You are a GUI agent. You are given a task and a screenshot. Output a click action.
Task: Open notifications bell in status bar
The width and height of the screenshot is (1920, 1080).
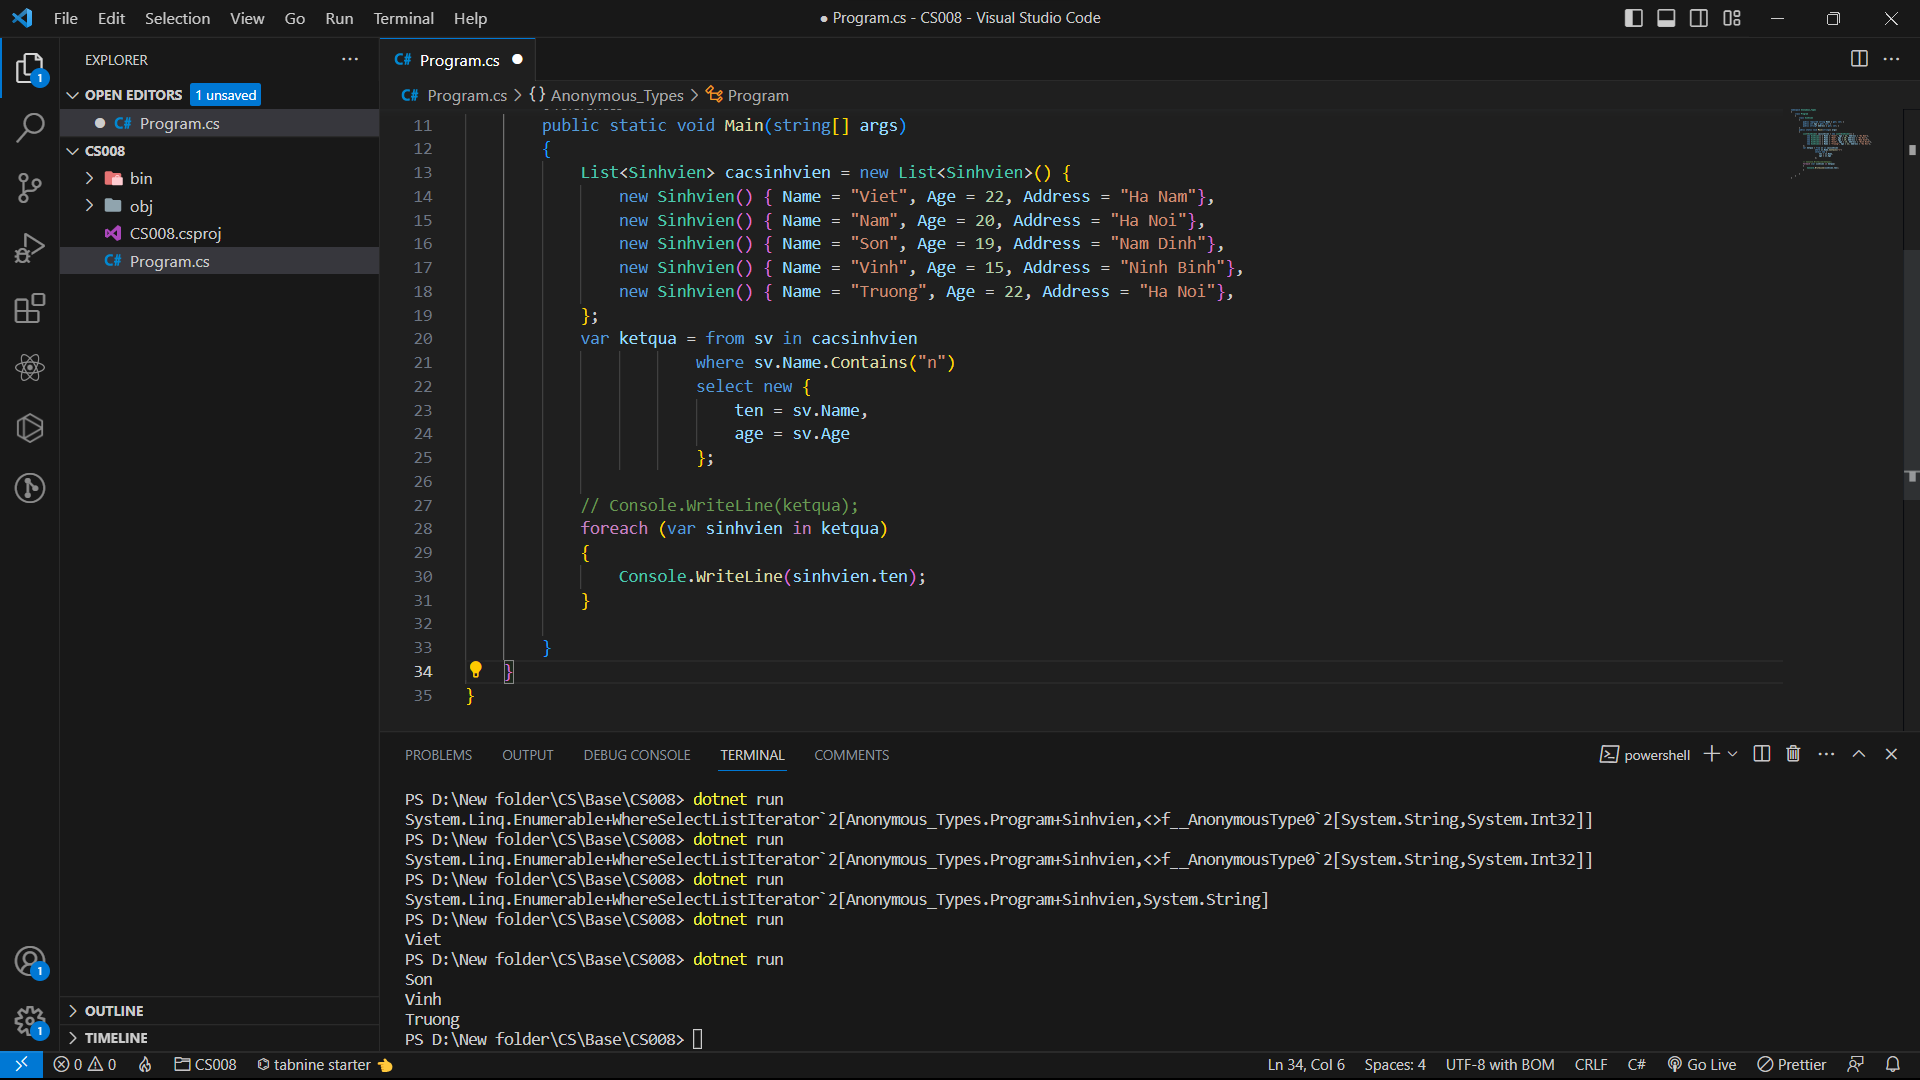click(x=1893, y=1065)
